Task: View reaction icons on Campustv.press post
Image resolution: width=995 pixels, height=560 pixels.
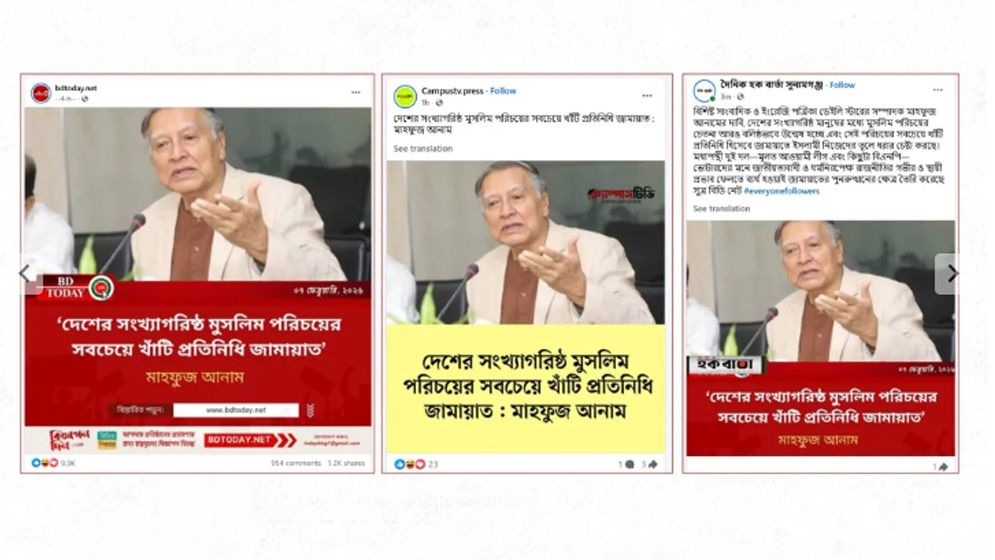Action: pyautogui.click(x=409, y=464)
